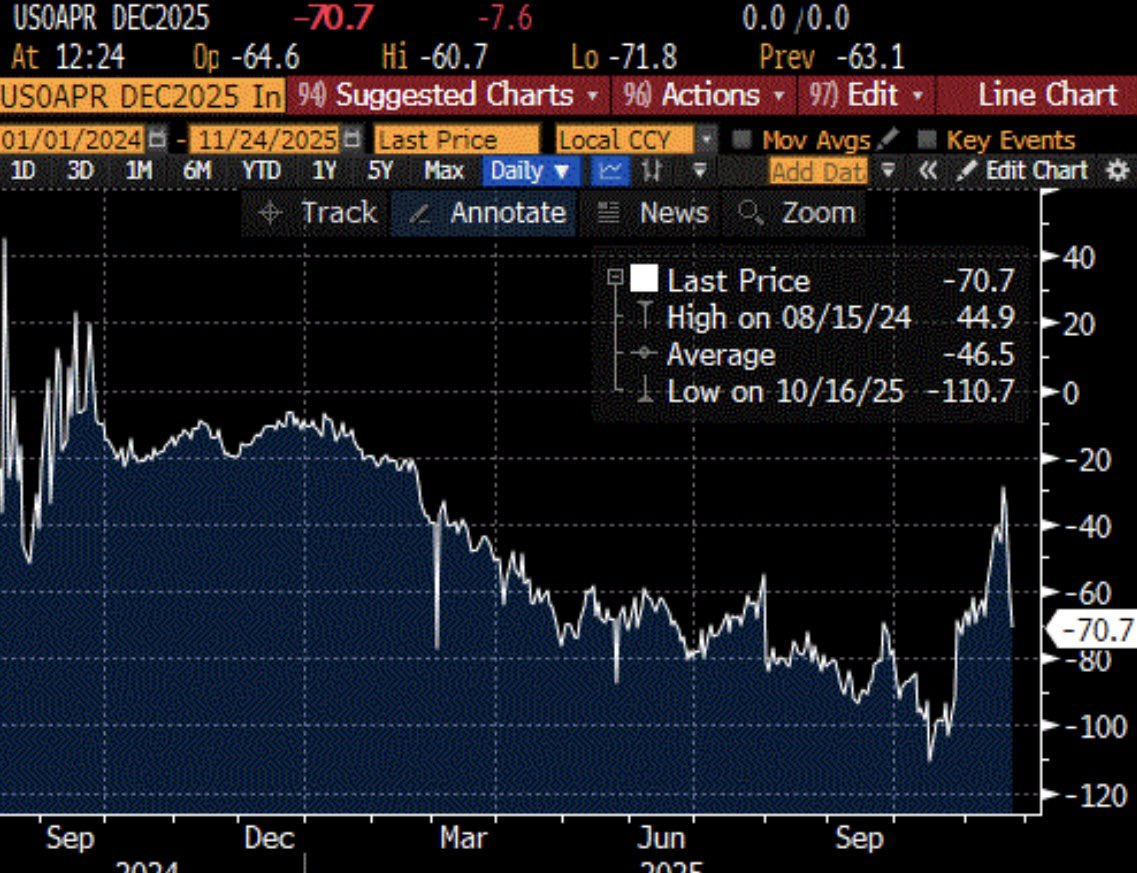Open chart settings gear icon

click(1118, 171)
